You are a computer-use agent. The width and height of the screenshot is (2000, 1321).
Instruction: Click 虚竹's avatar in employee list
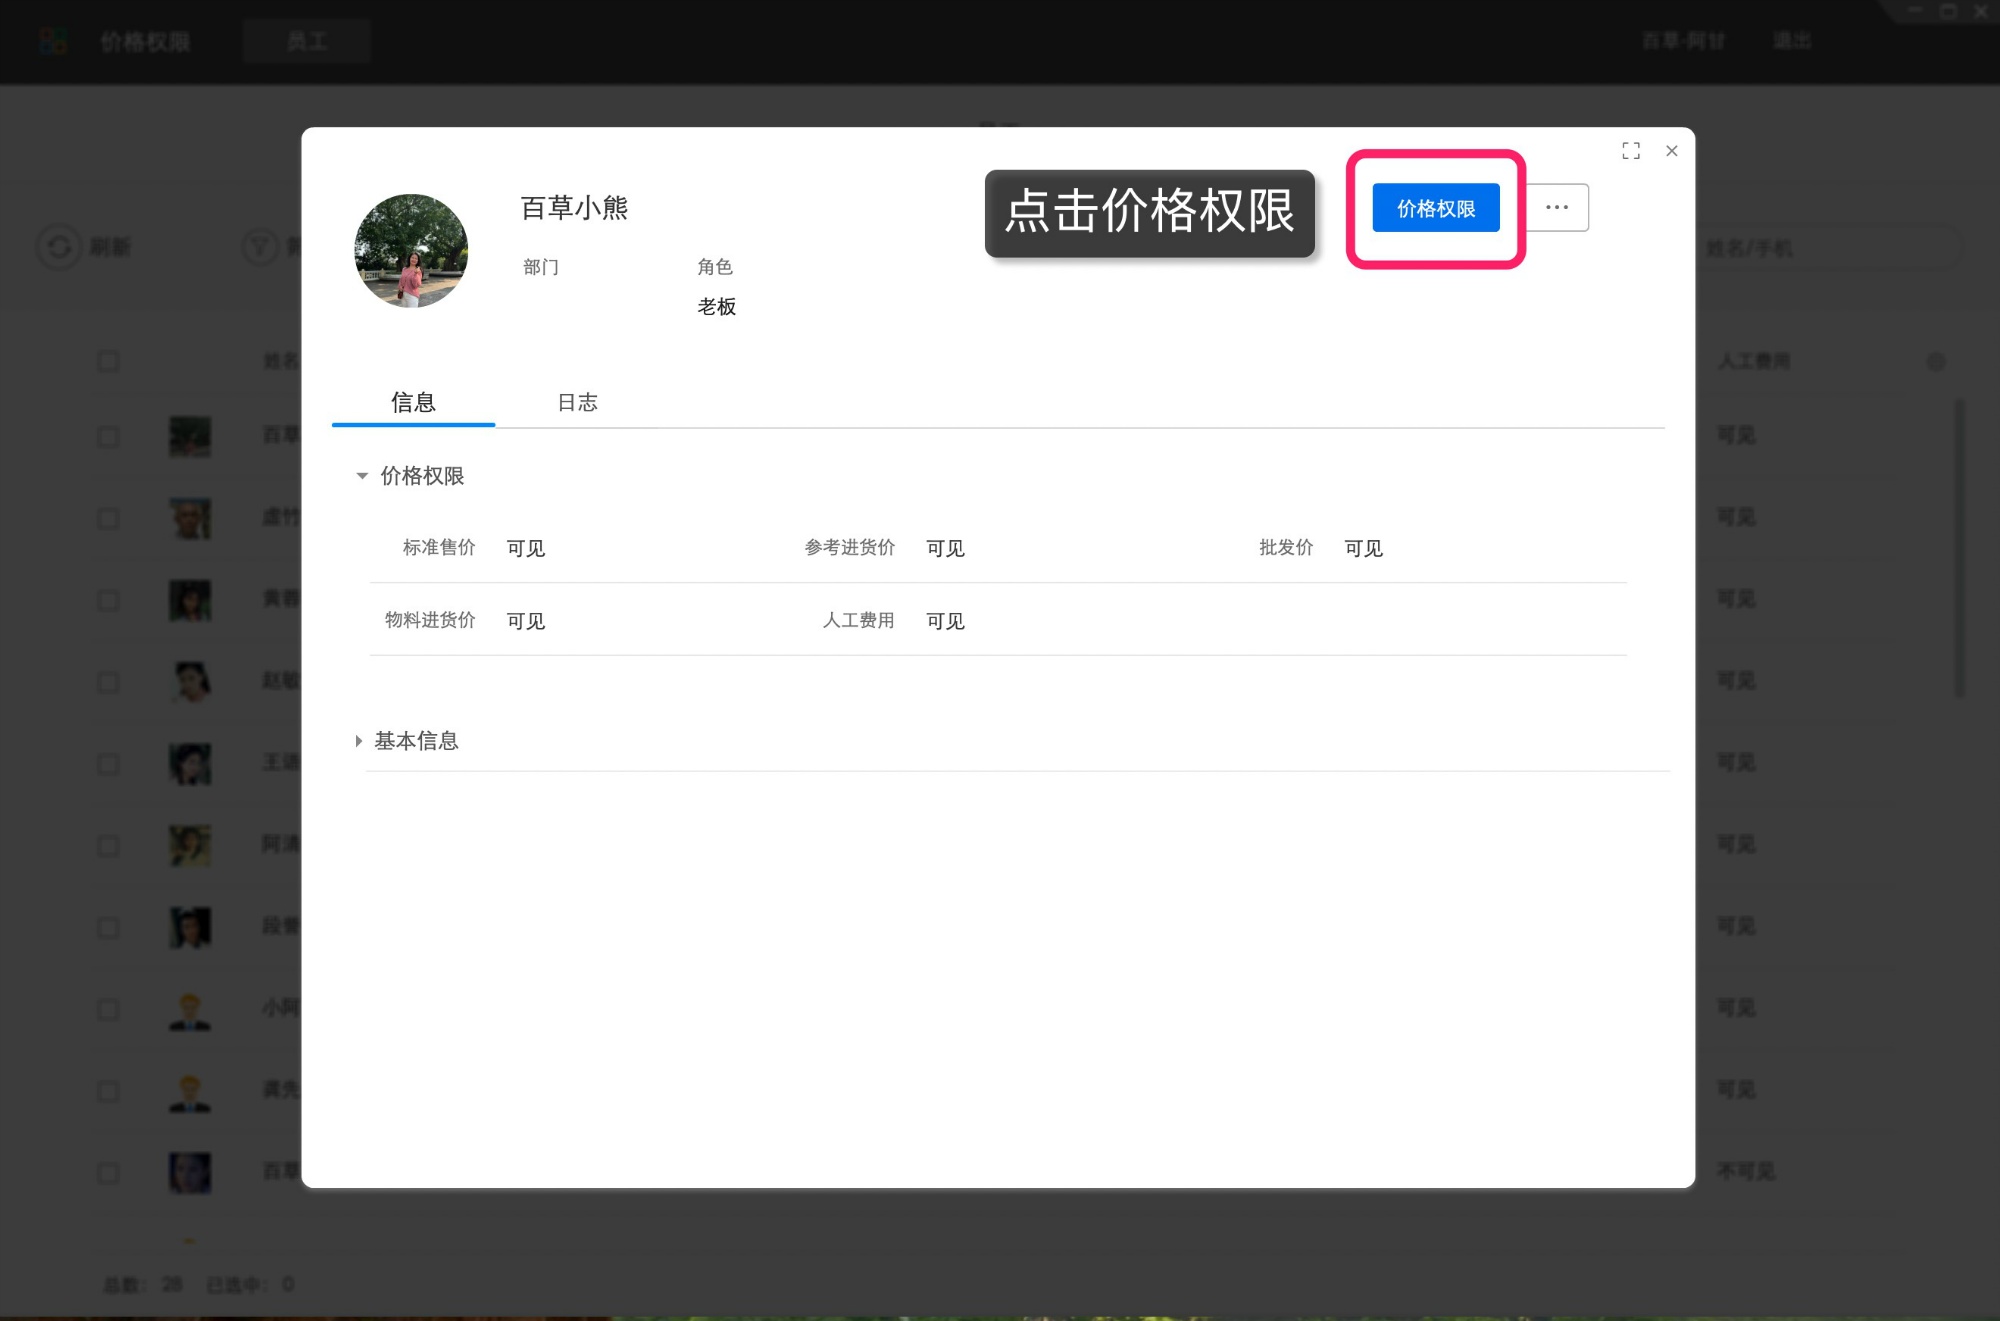(x=190, y=518)
